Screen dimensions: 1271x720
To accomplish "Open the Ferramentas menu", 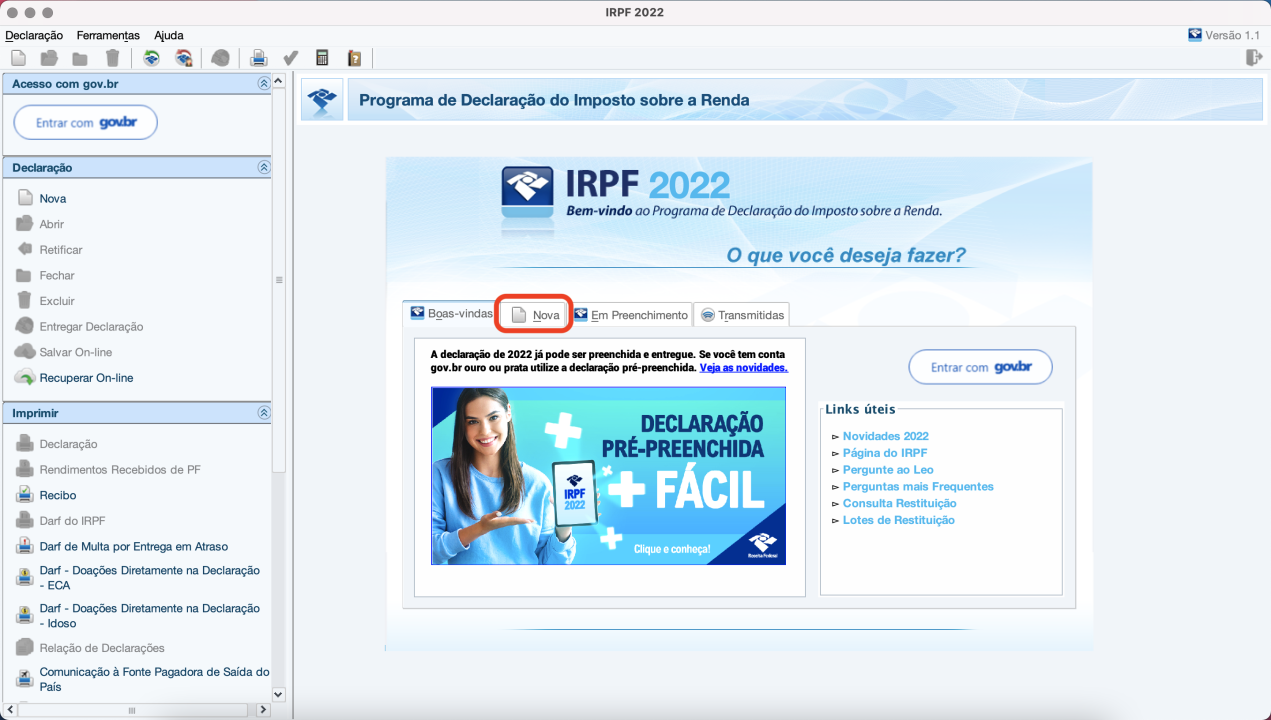I will [x=108, y=35].
